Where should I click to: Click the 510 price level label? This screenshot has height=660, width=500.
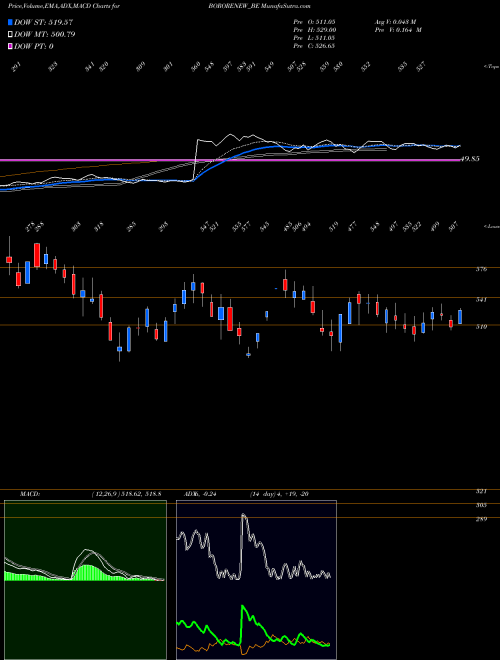coord(481,326)
